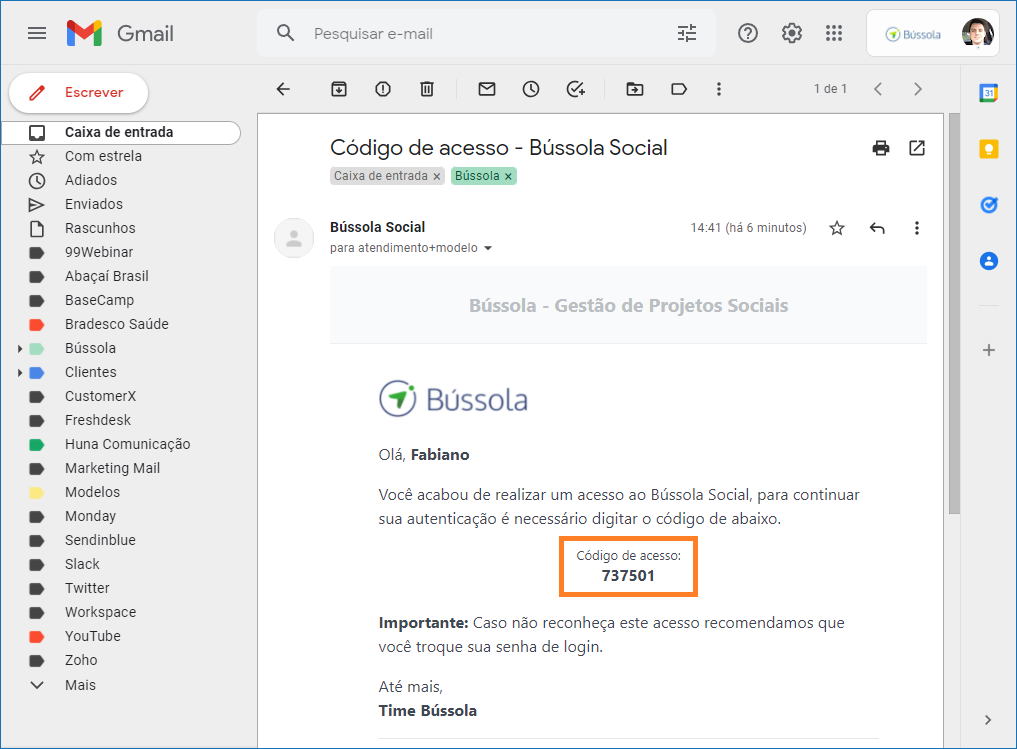The width and height of the screenshot is (1017, 749).
Task: Click the sender name Bússola Social
Action: 377,227
